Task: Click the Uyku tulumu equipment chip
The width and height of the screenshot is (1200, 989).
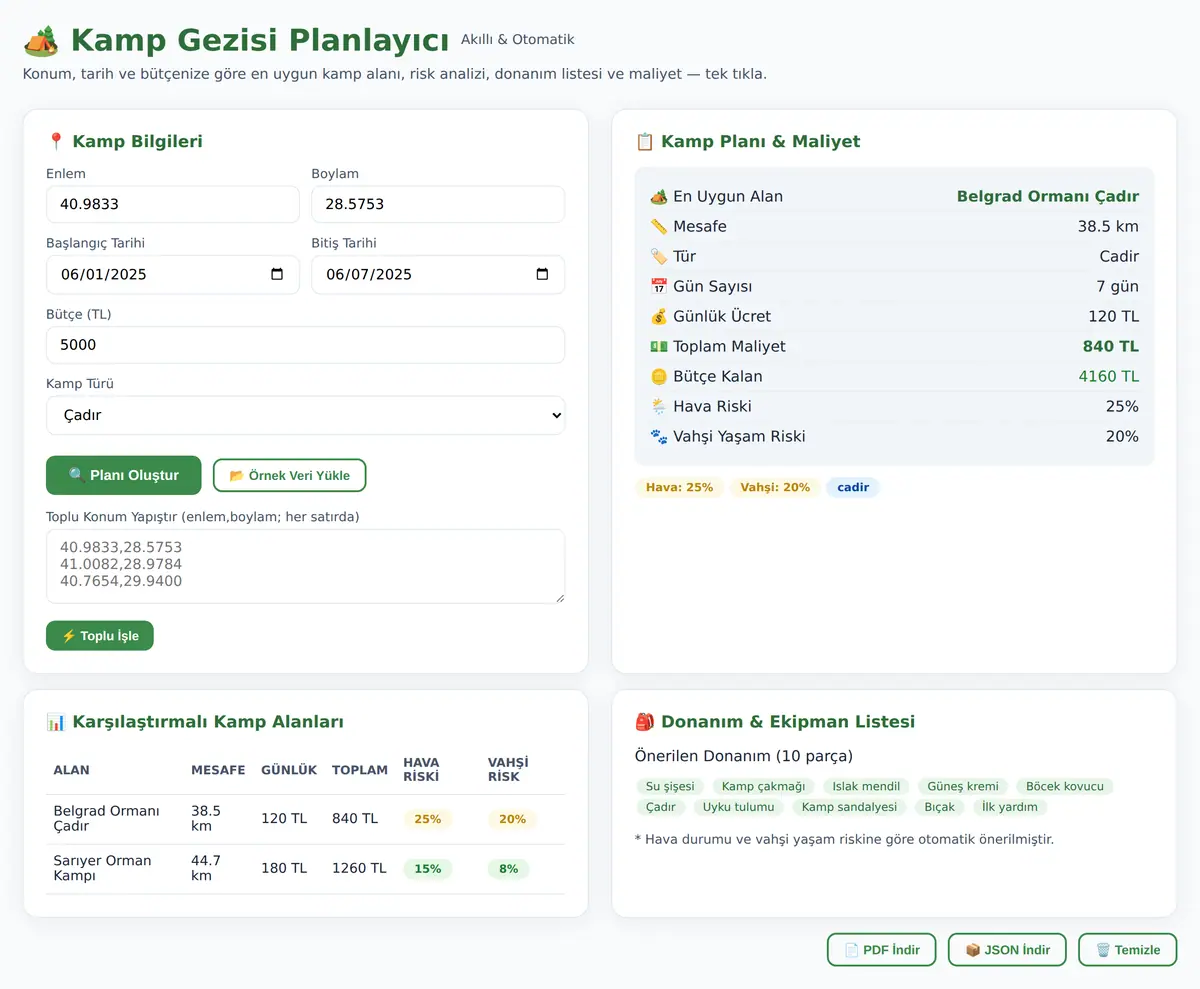Action: pos(739,807)
